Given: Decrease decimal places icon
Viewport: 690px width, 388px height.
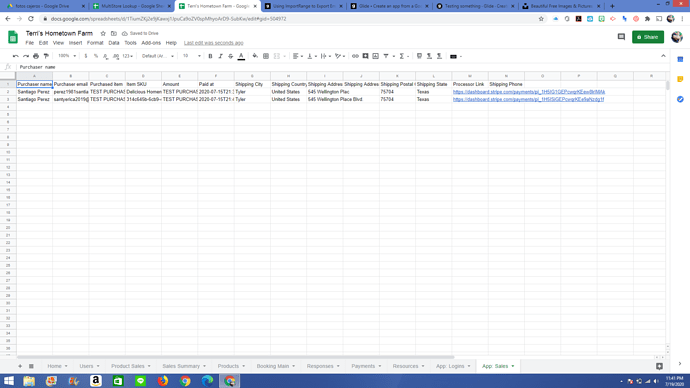Looking at the screenshot, I should click(x=106, y=56).
